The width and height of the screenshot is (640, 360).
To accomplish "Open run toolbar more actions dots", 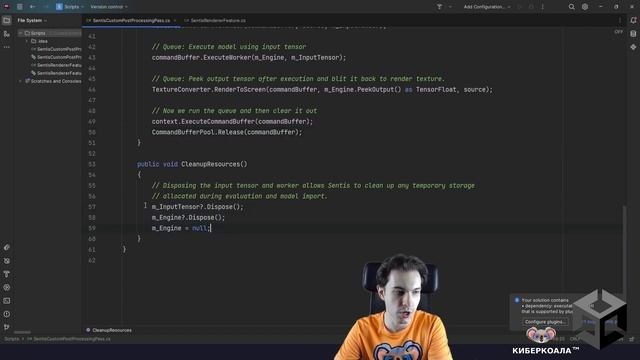I will click(542, 7).
